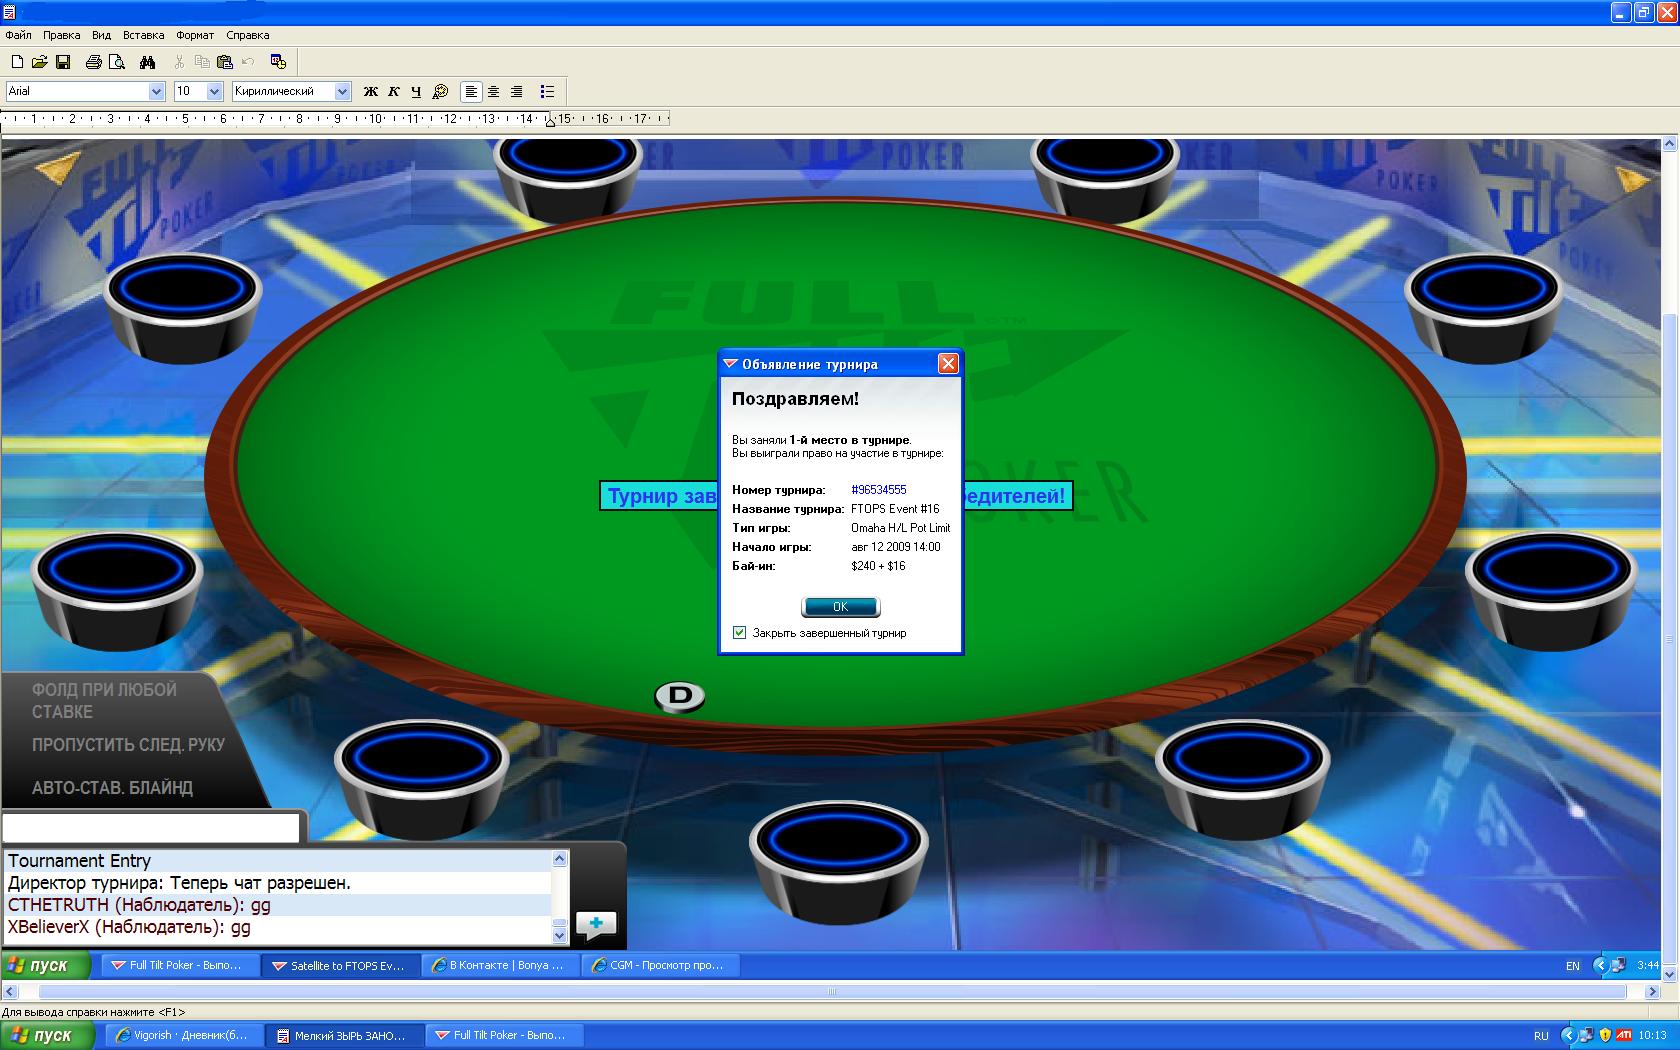The image size is (1680, 1050).
Task: Click the text color palette icon
Action: [440, 91]
